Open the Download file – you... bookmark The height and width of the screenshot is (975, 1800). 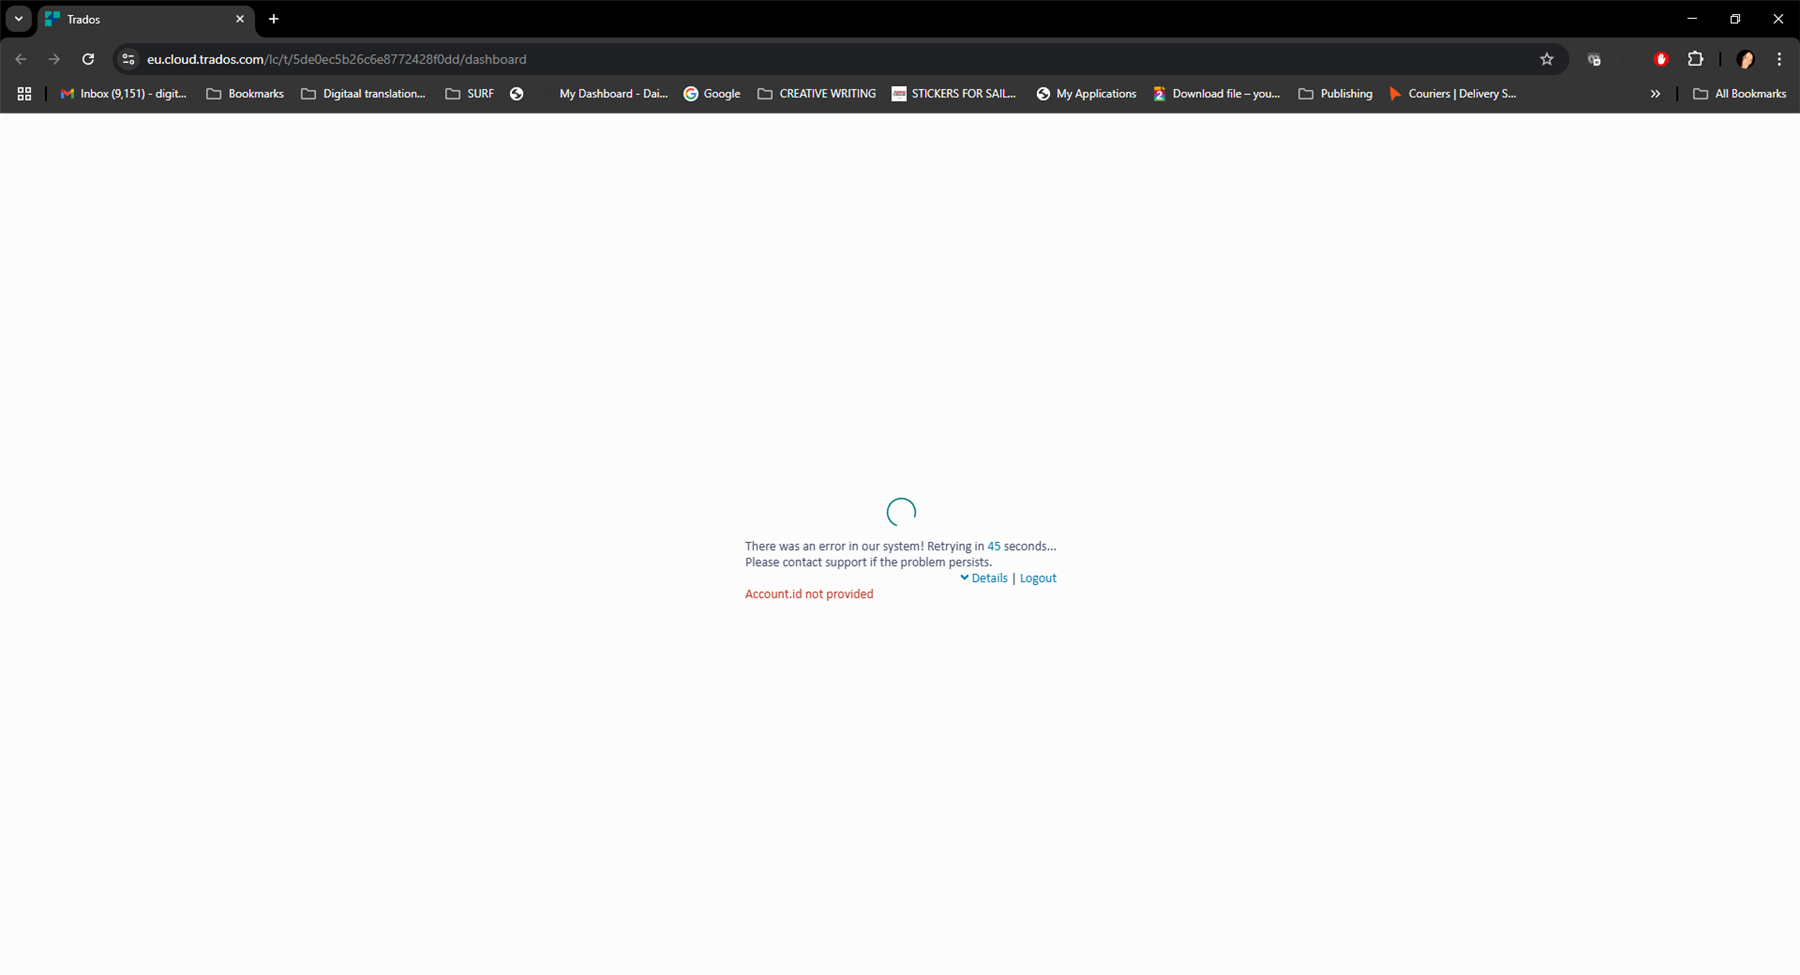click(x=1216, y=93)
